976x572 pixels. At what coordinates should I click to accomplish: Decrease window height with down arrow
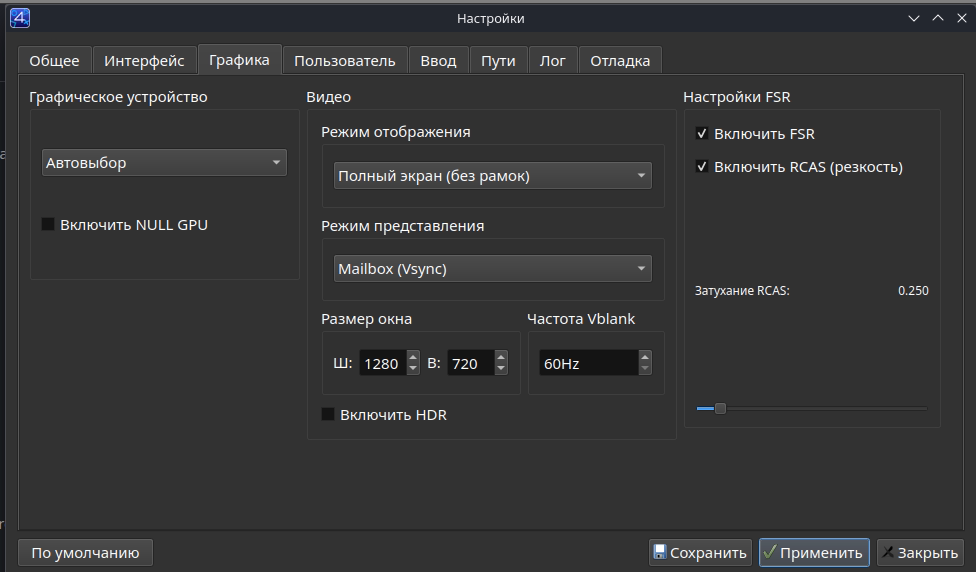(500, 370)
